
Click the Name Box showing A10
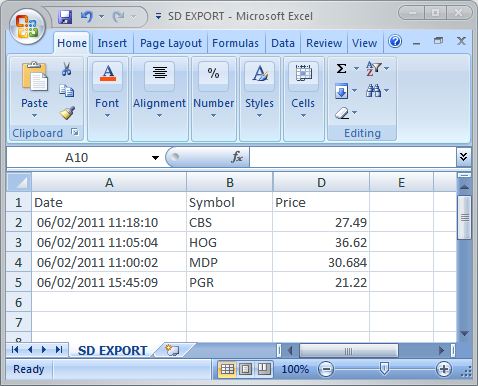77,157
